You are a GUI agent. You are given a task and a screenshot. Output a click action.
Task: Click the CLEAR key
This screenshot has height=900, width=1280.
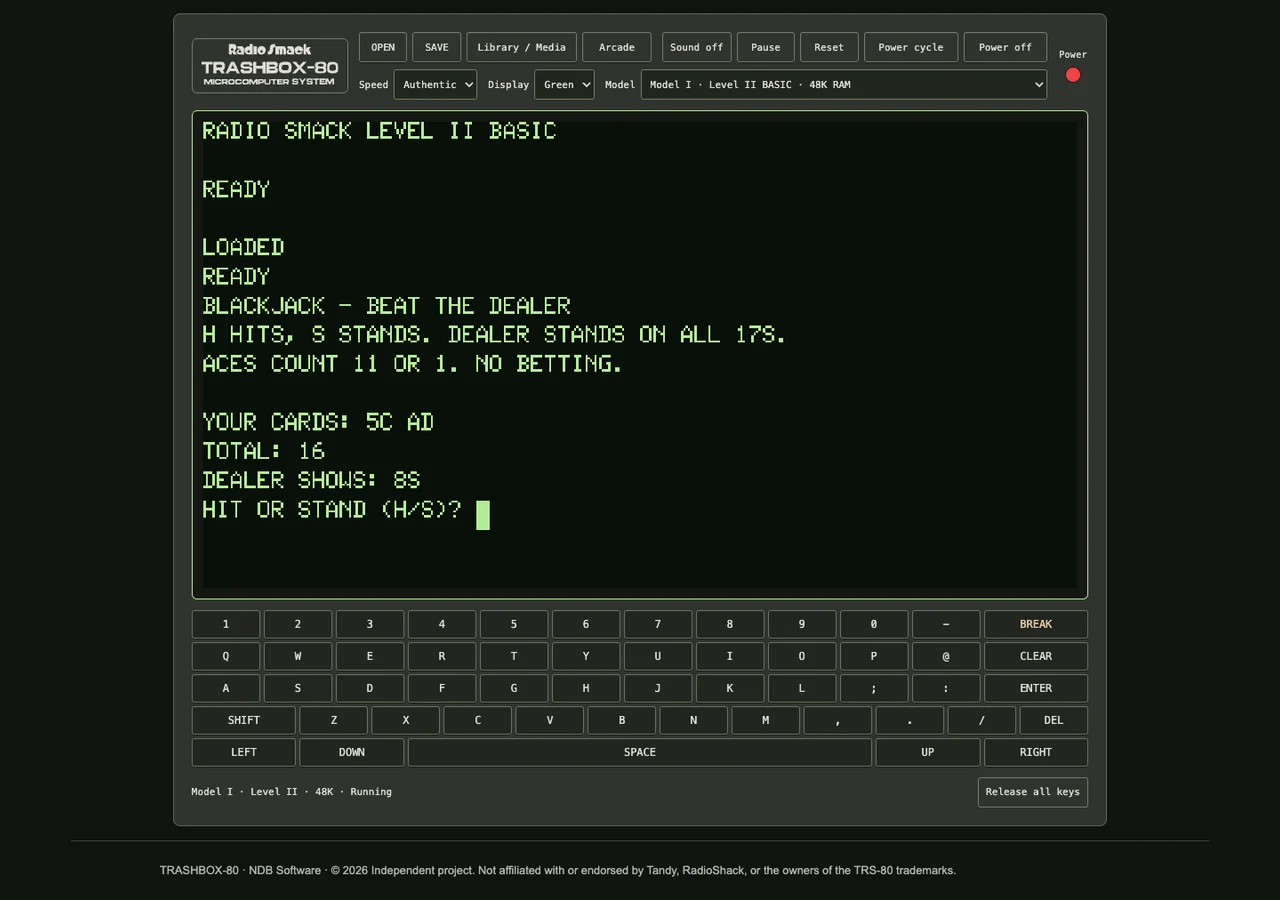click(1036, 656)
